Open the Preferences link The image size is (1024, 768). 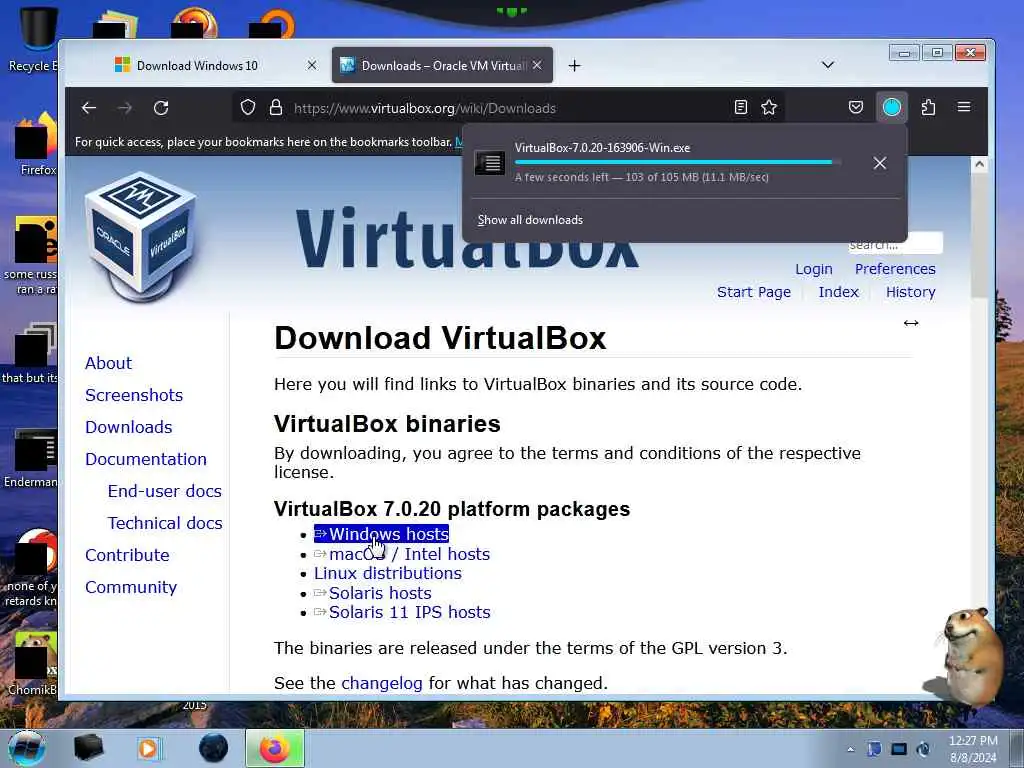click(895, 269)
